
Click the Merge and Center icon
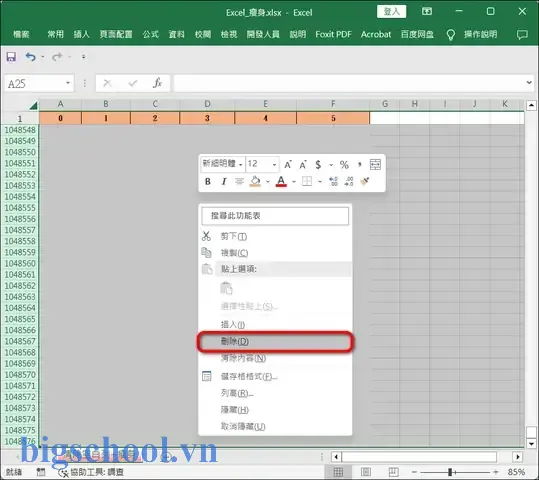click(375, 164)
